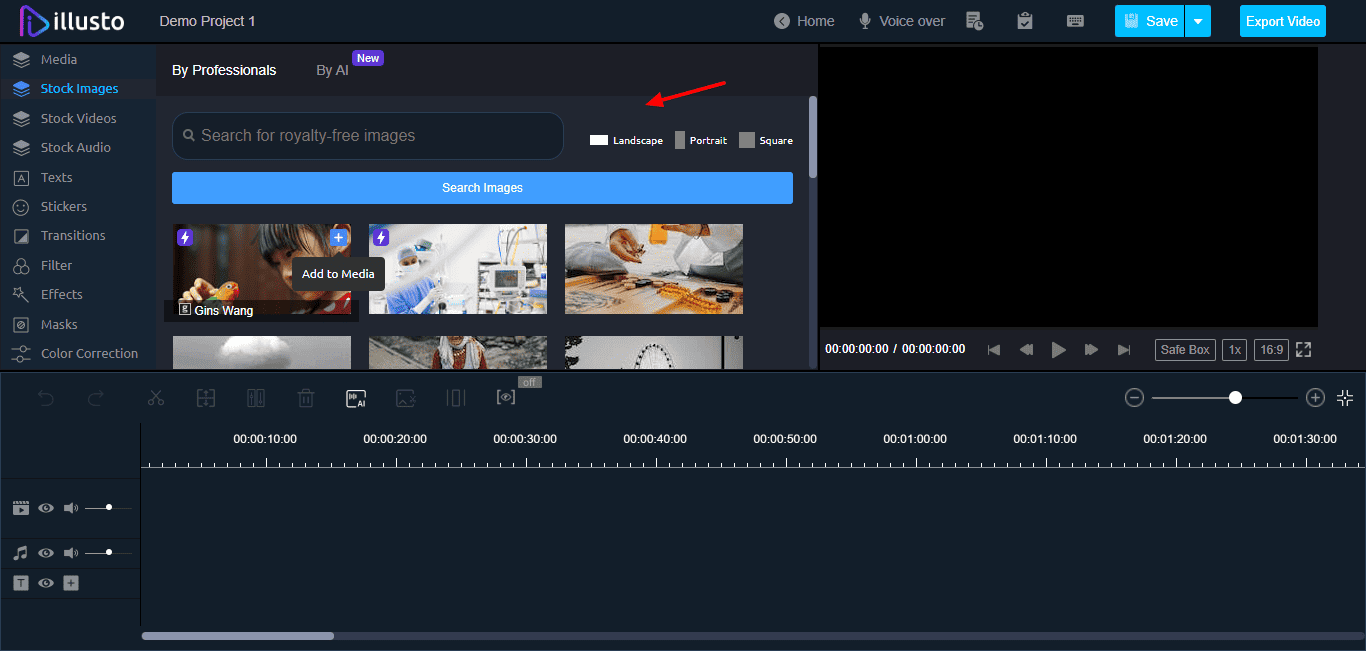Expand the Save dropdown arrow
The image size is (1366, 651).
pyautogui.click(x=1198, y=21)
